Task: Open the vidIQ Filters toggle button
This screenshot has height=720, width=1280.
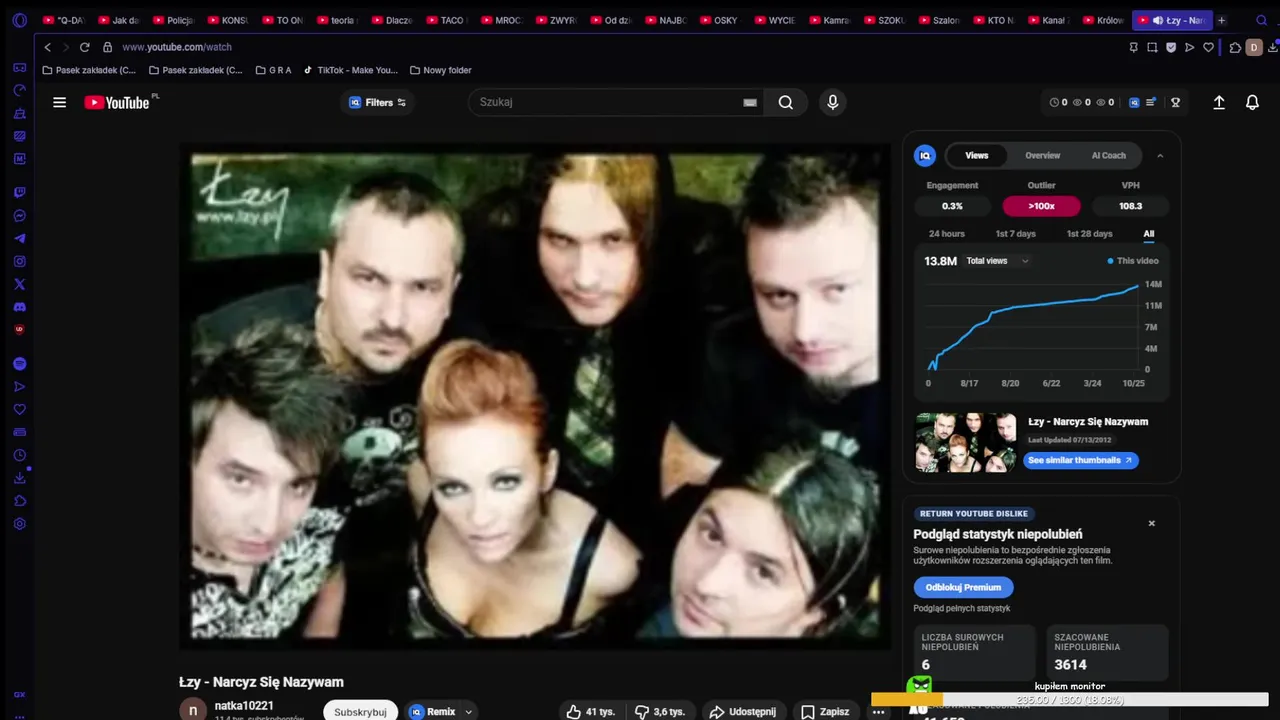Action: click(x=377, y=102)
